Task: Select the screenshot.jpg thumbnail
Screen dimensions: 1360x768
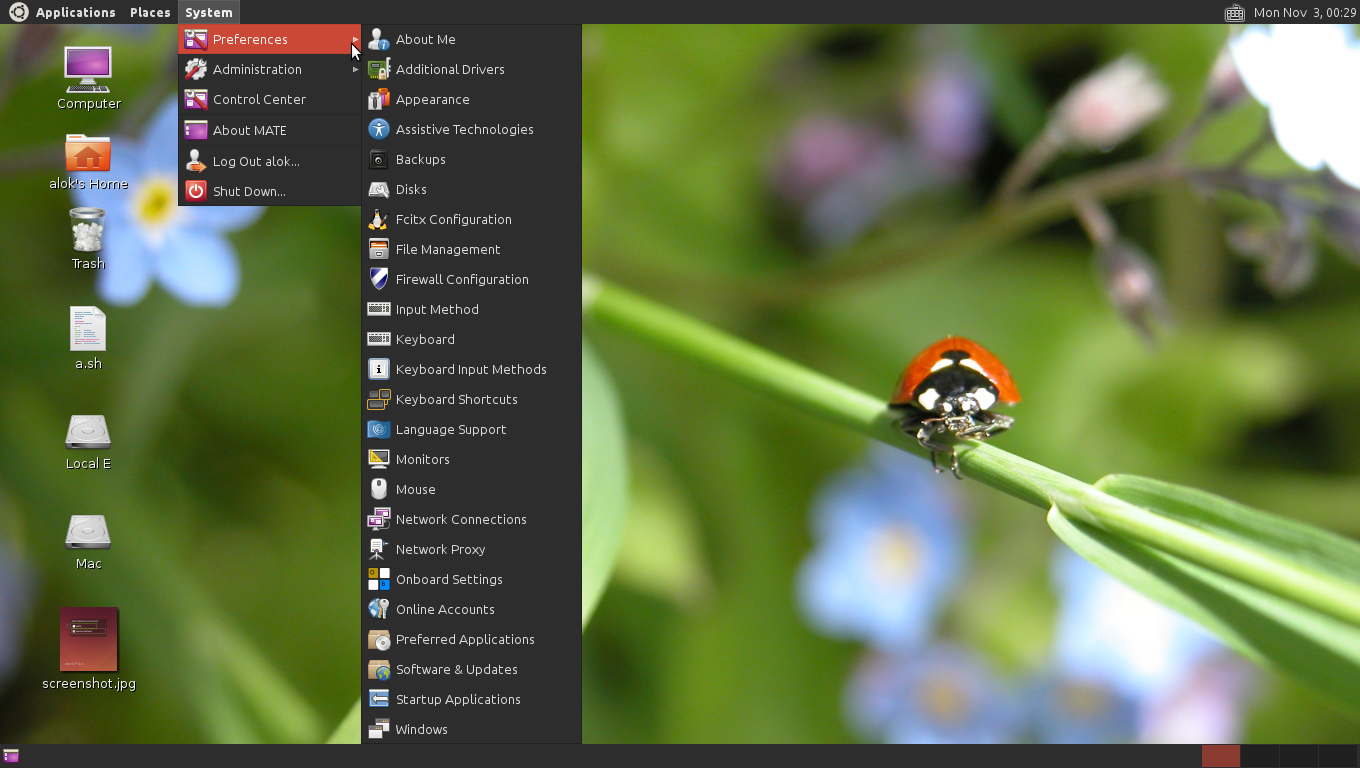Action: [88, 640]
